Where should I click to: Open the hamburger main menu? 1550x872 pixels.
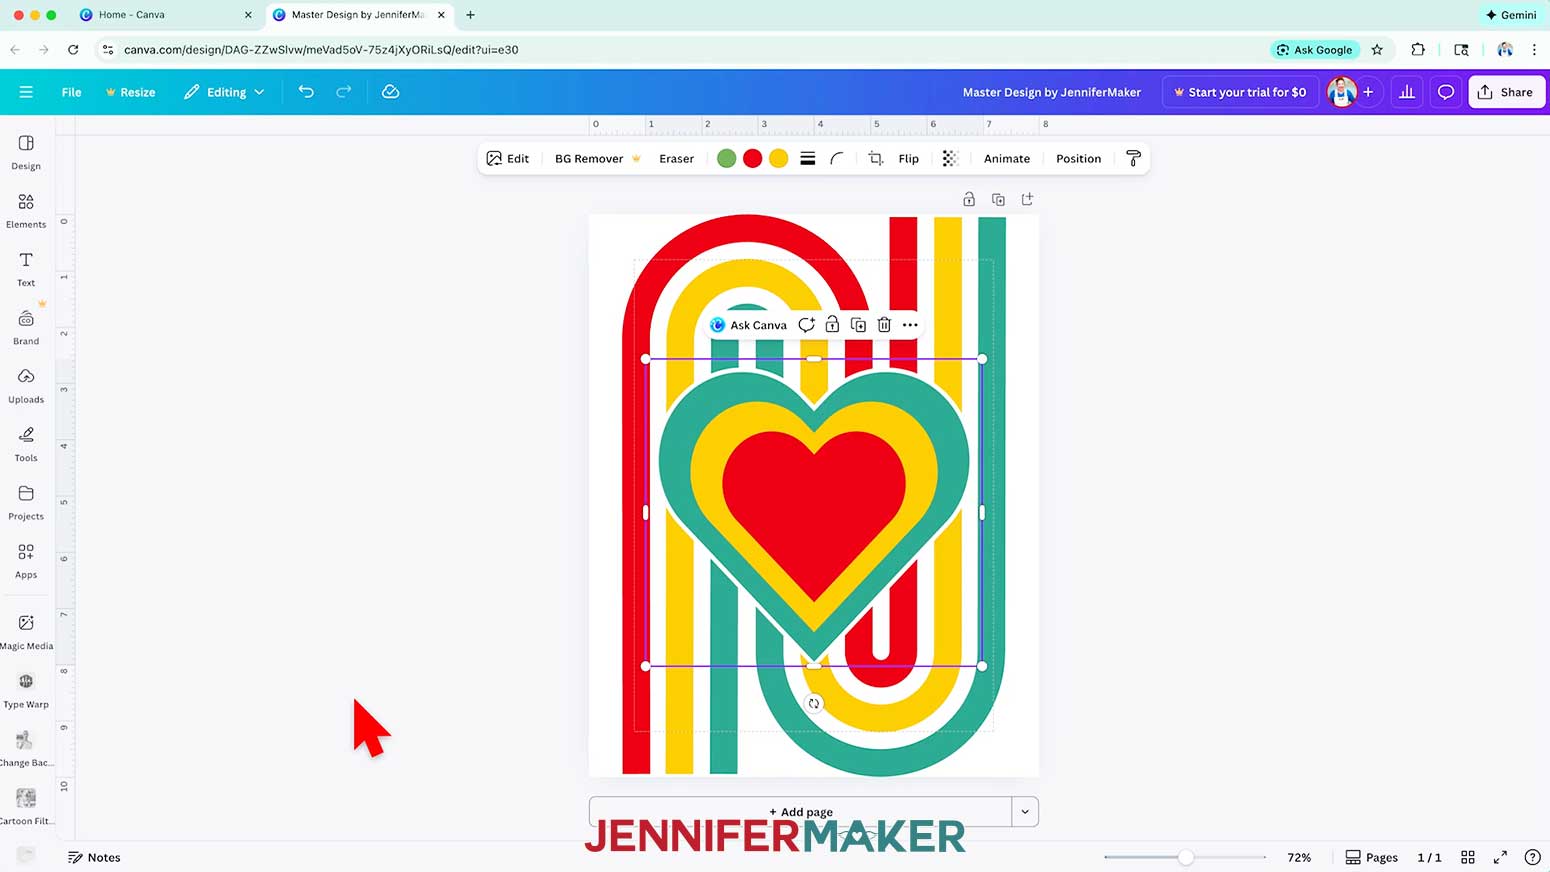pos(26,92)
